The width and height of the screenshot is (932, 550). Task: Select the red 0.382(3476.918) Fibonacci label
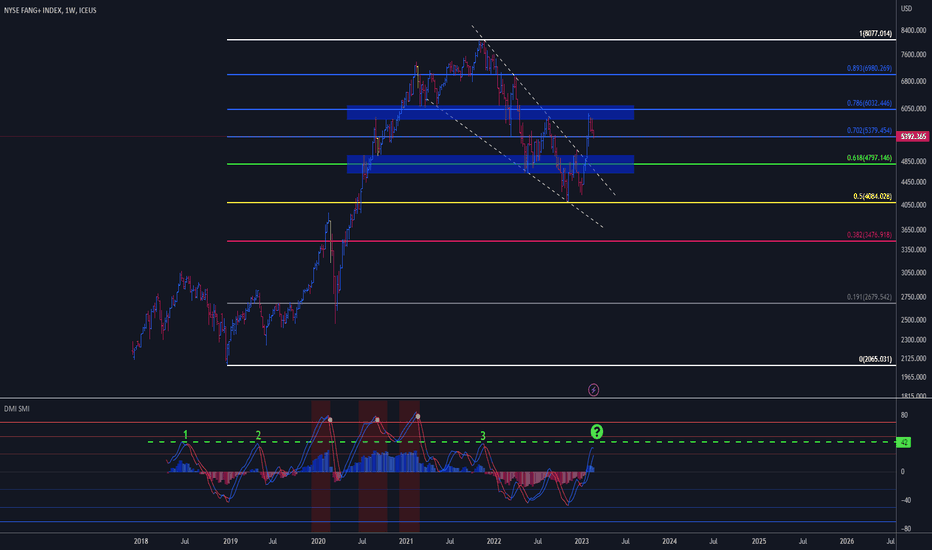point(870,235)
